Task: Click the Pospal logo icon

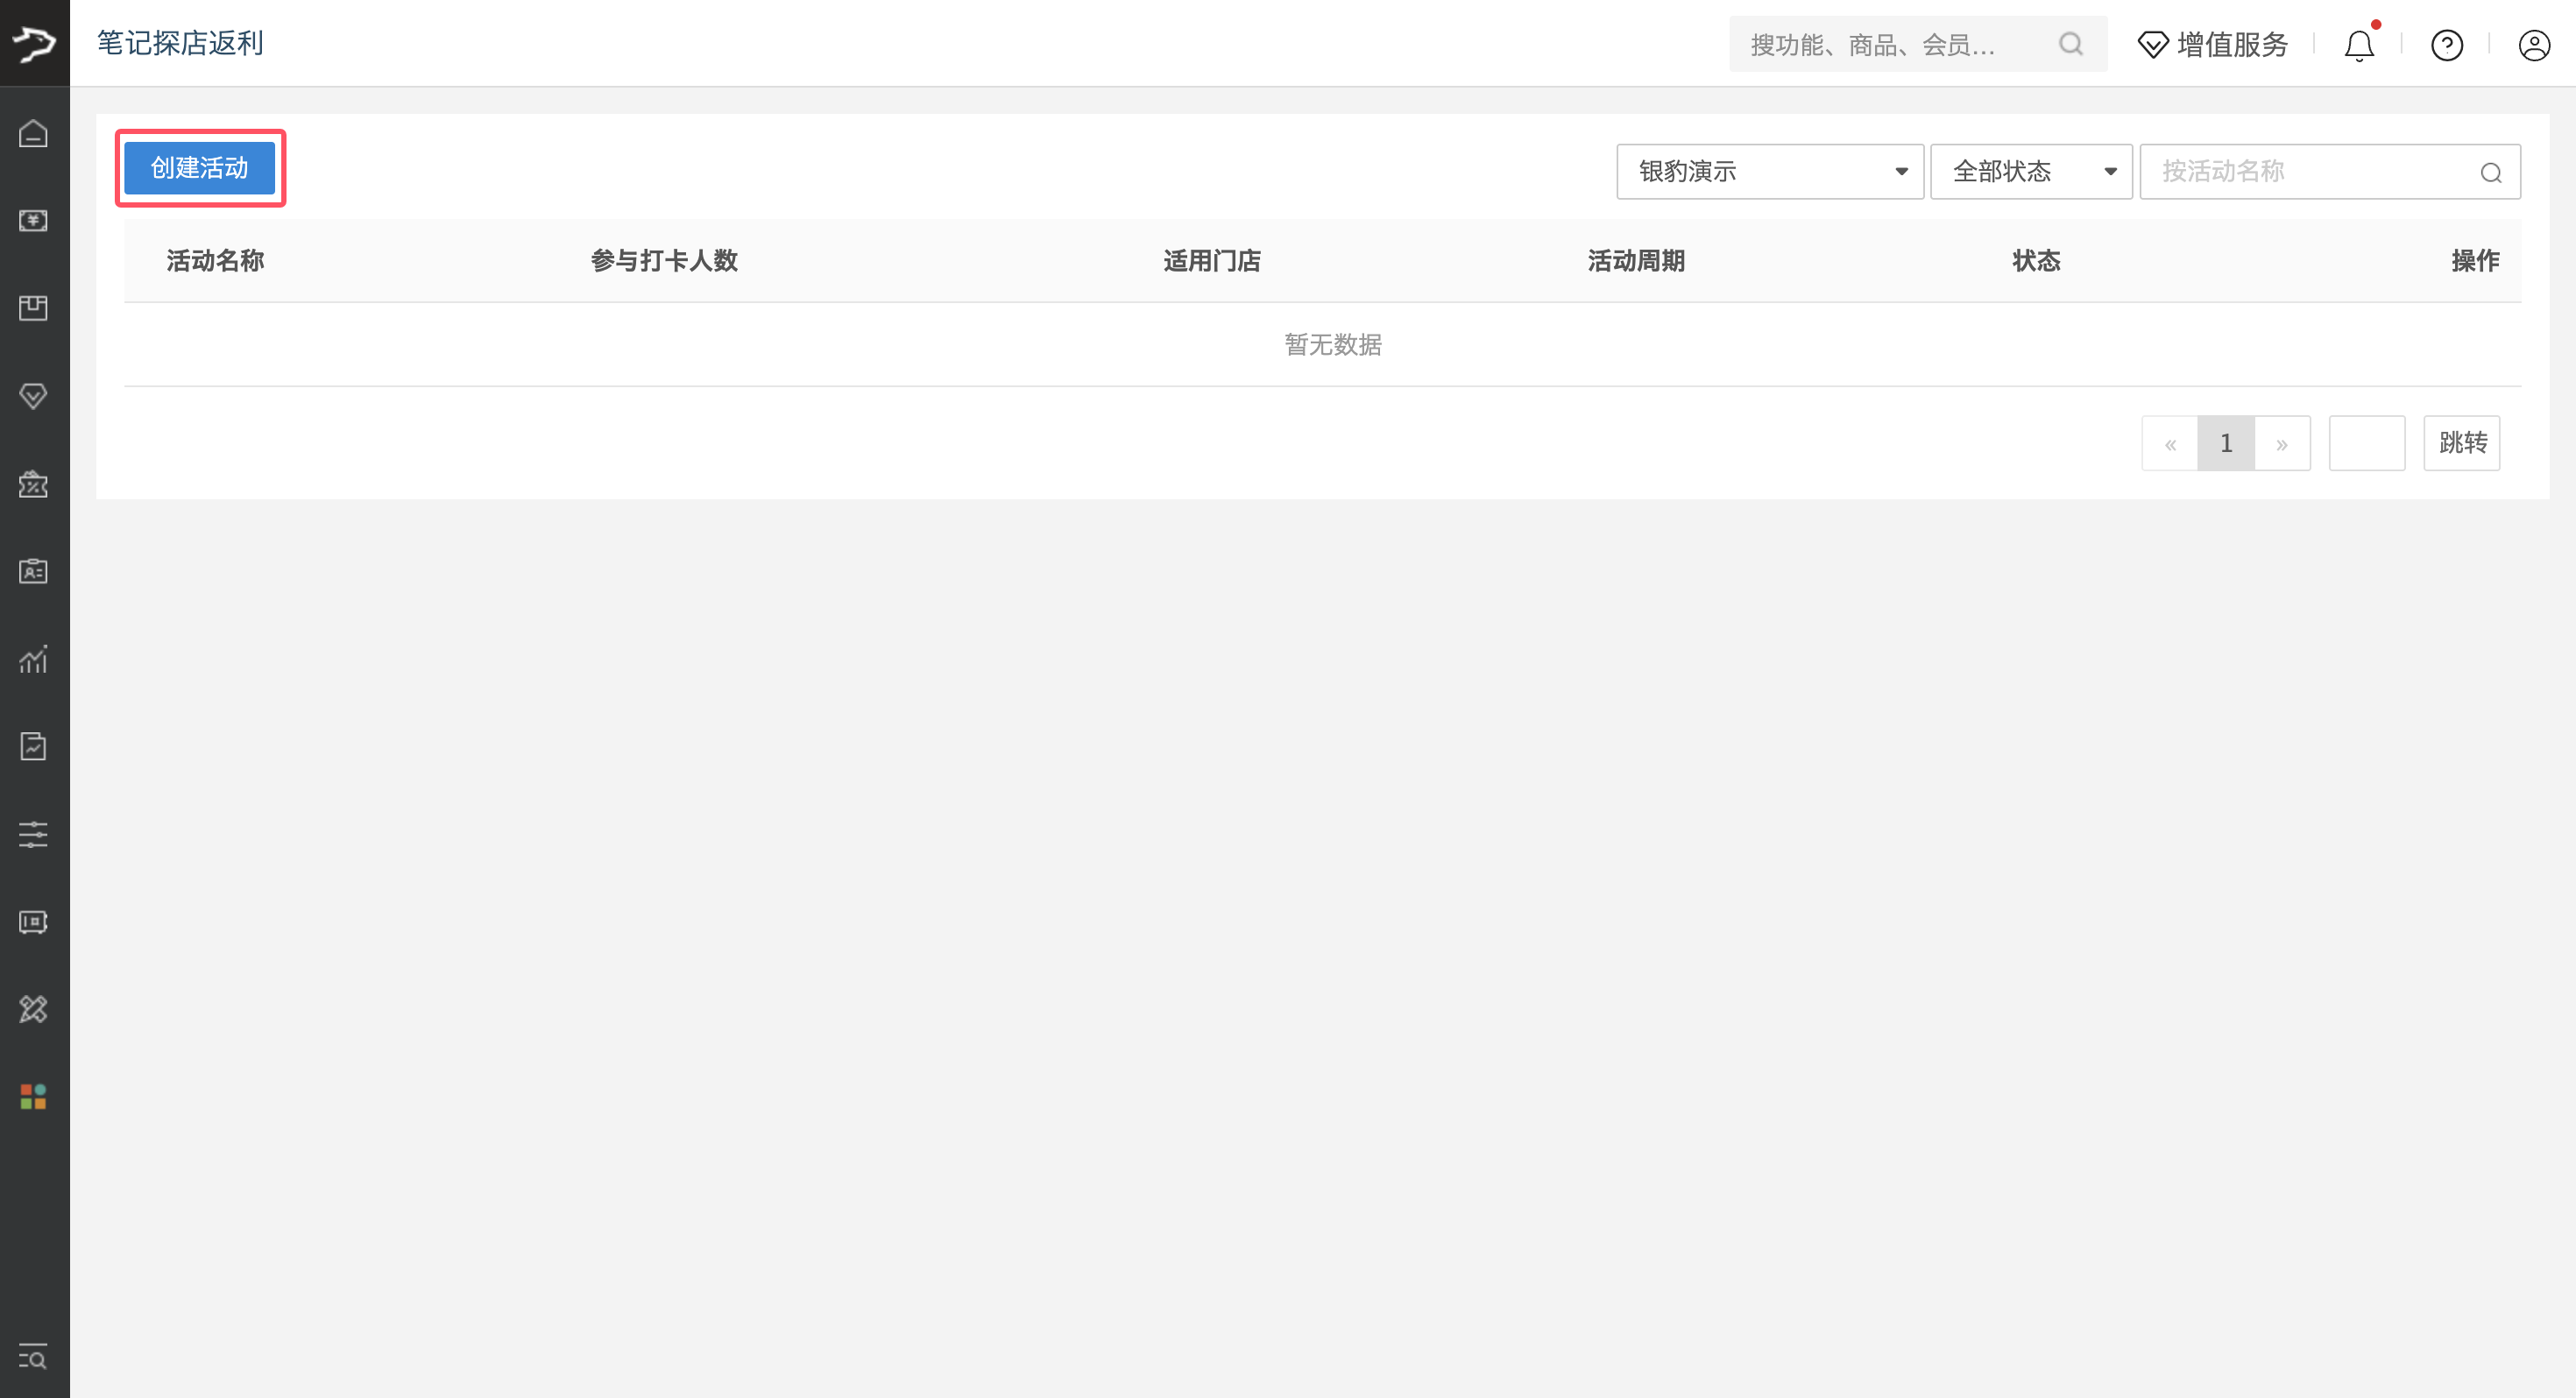Action: tap(34, 43)
